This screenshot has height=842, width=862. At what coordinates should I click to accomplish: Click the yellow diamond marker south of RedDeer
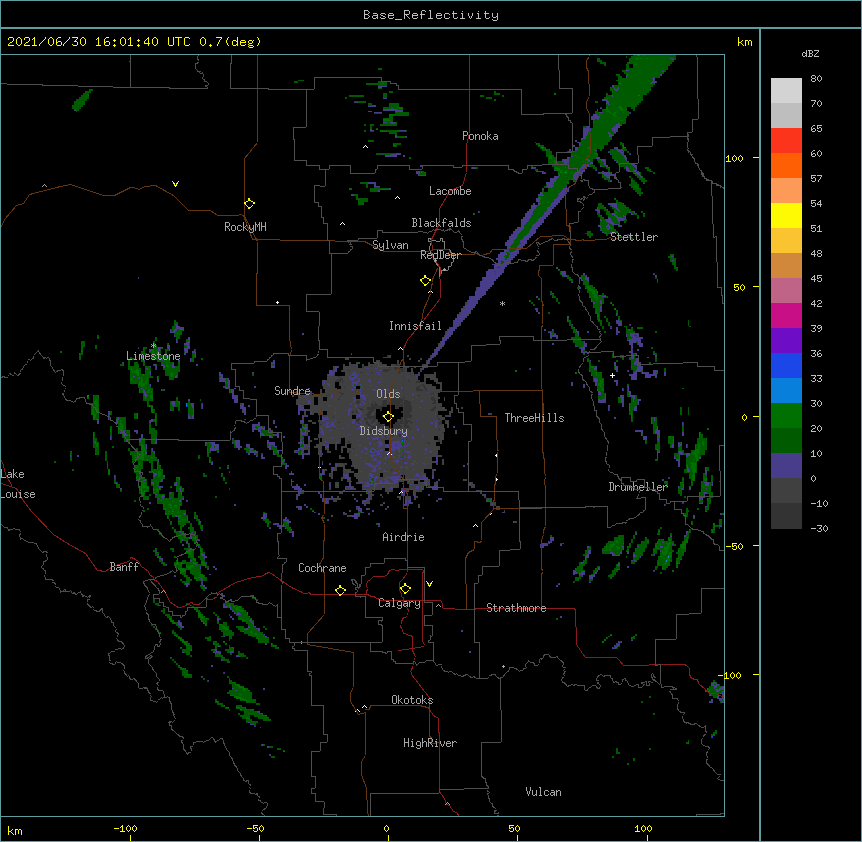point(425,281)
